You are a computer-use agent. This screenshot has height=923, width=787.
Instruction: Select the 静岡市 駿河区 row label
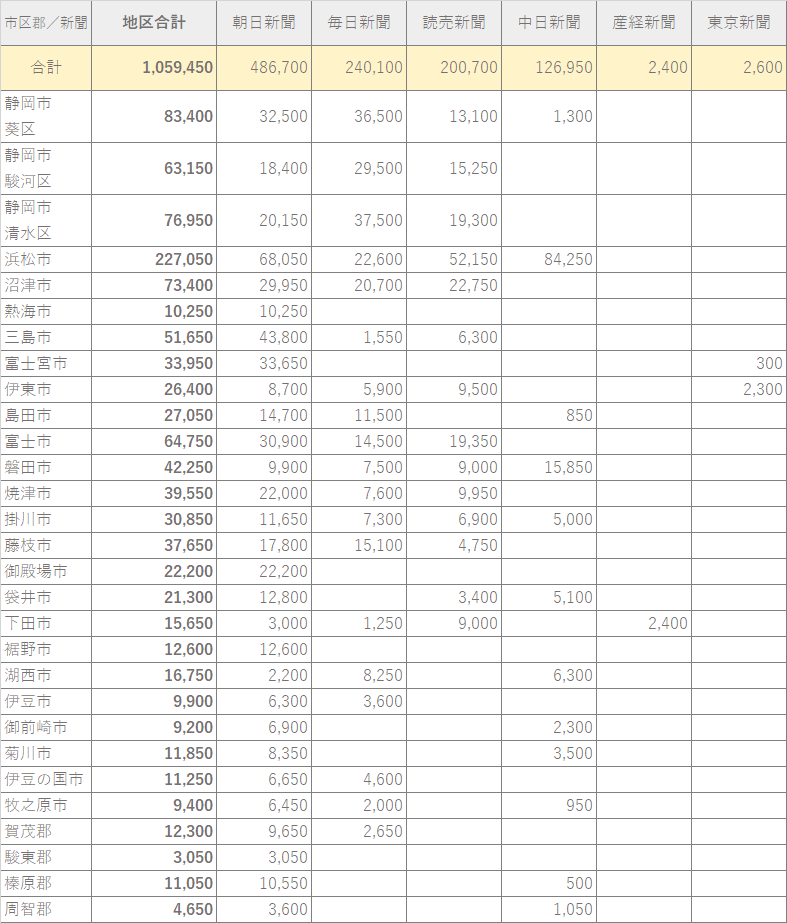[x=46, y=168]
